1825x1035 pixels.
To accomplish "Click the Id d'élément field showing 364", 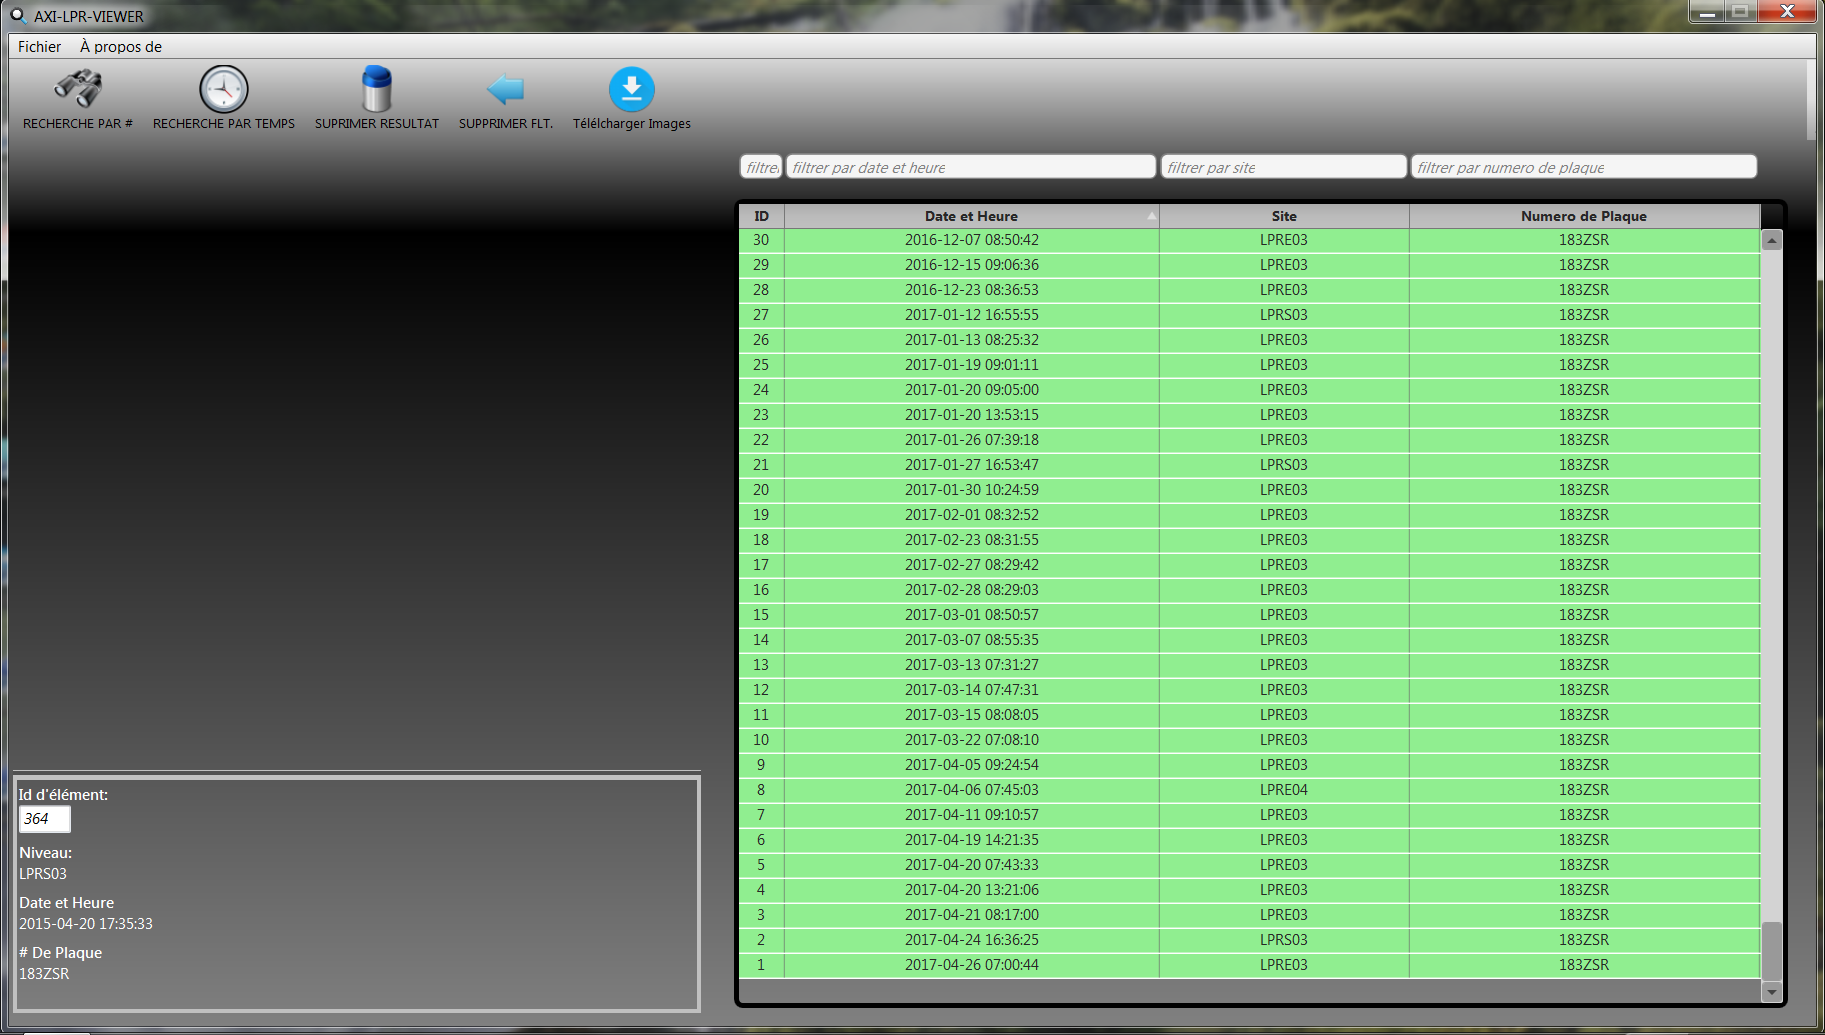I will [45, 819].
